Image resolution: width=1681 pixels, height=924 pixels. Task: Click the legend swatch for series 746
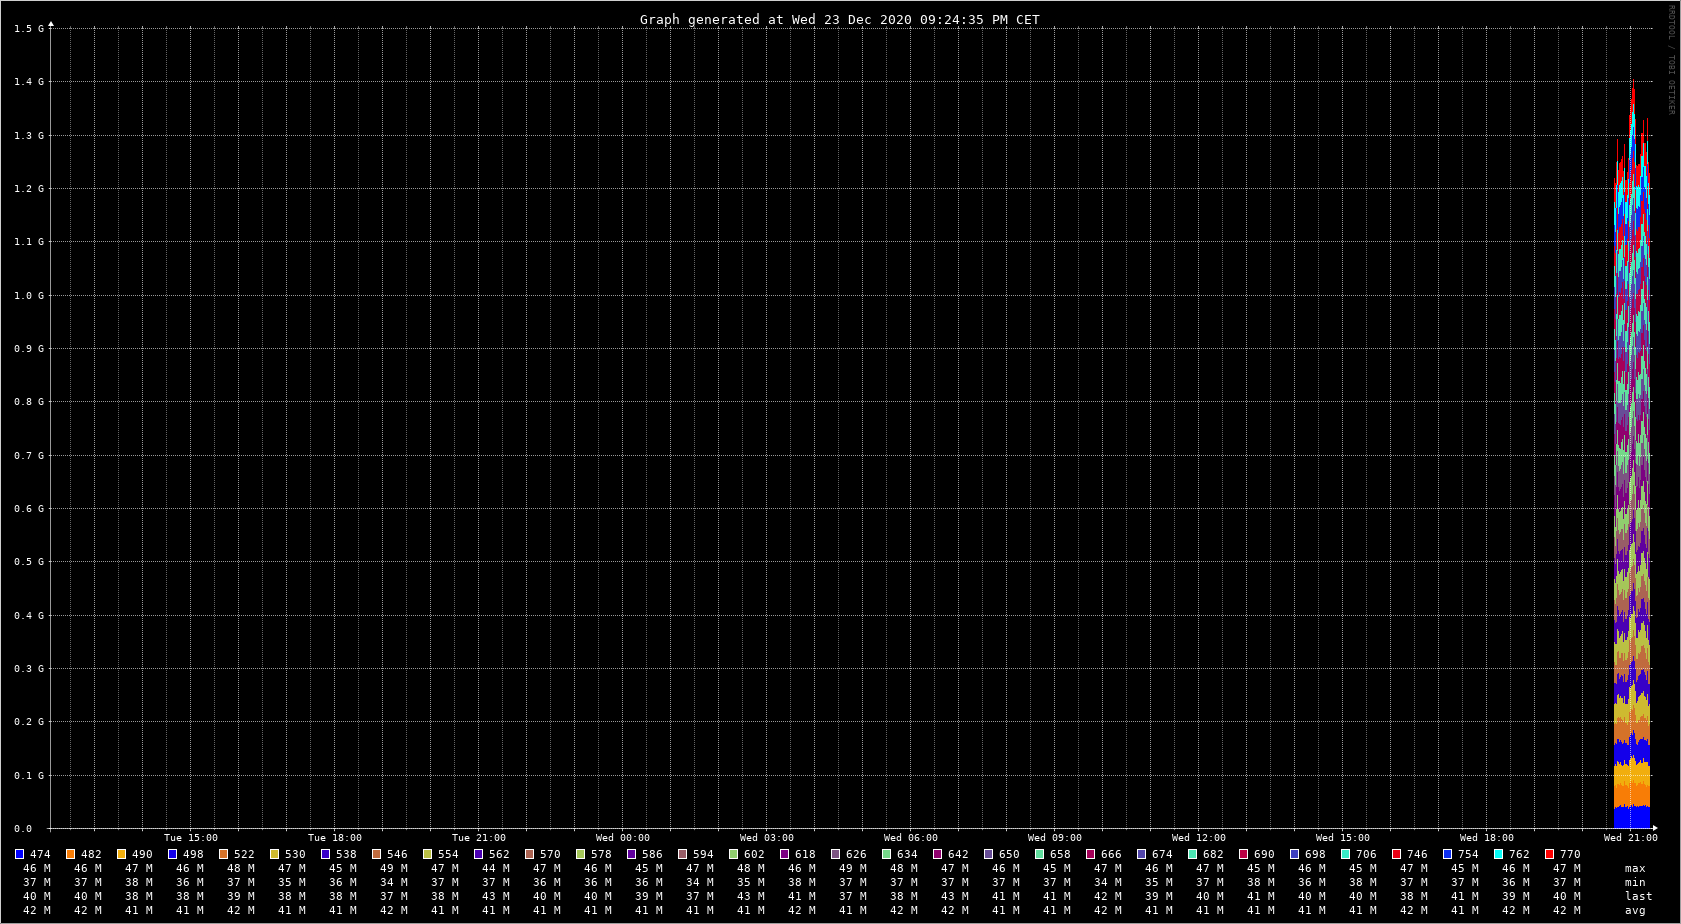1396,854
